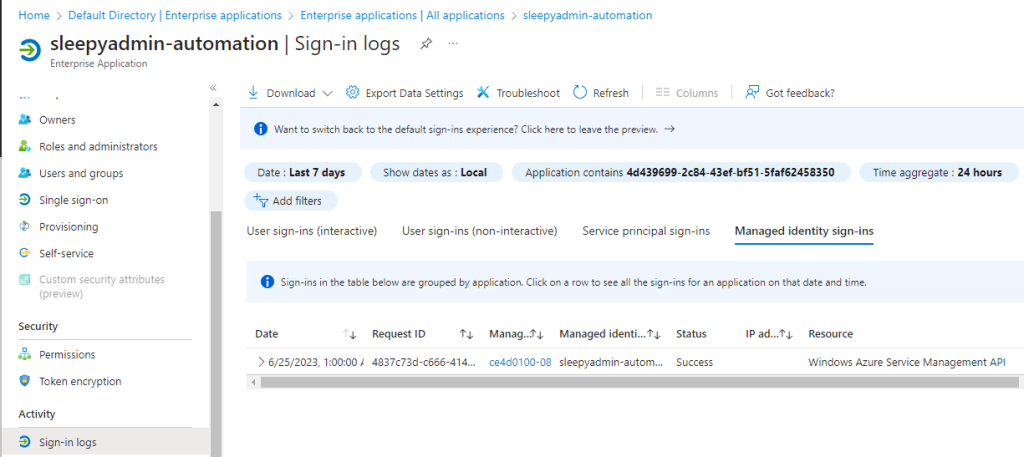Click the Troubleshoot tool icon
Screen dimensions: 1024x457
(483, 93)
